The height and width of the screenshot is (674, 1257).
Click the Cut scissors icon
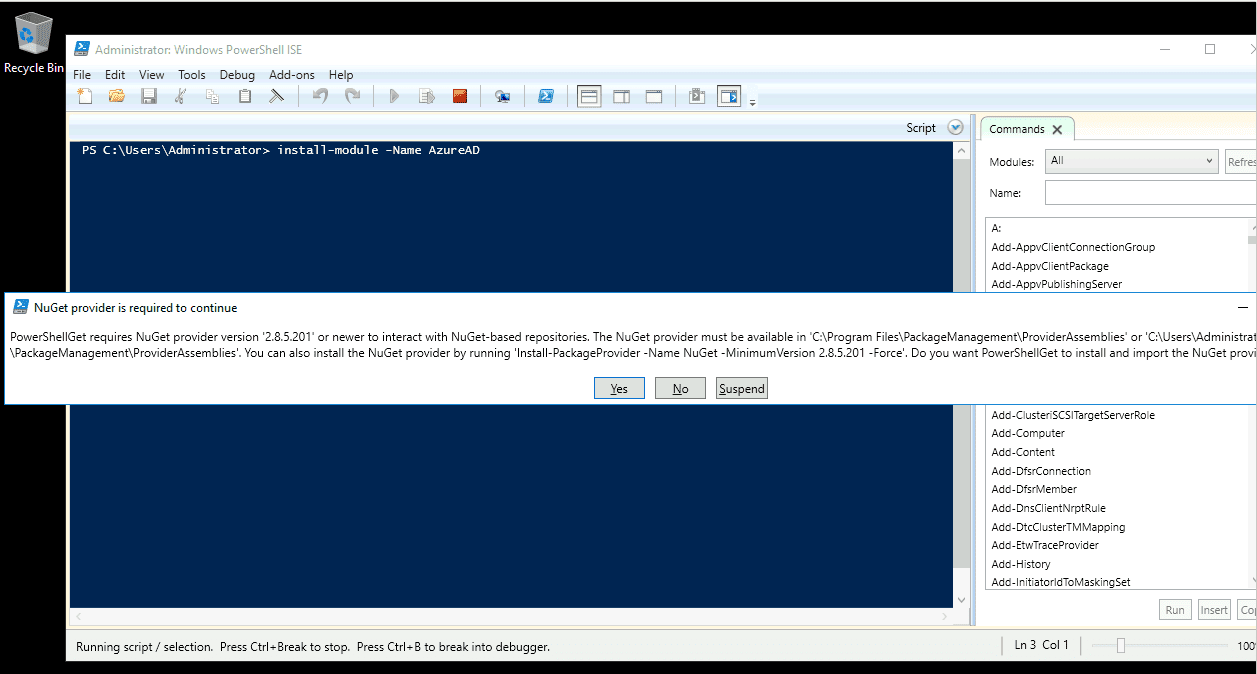[181, 96]
